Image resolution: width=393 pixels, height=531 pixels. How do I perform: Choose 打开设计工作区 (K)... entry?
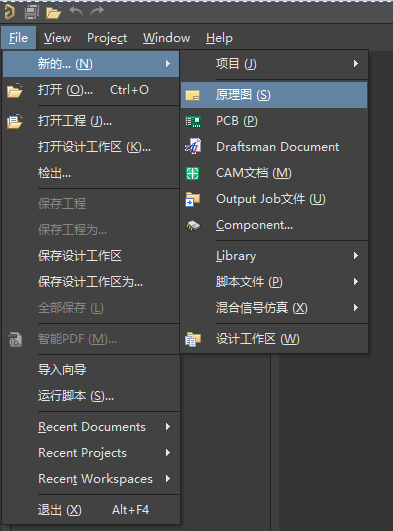(91, 147)
